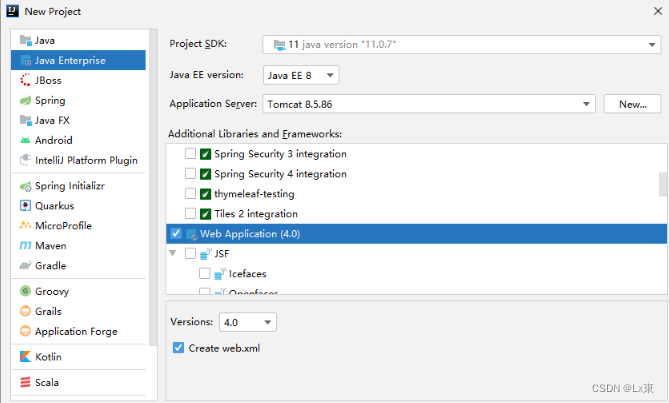Screen dimensions: 669x403
Task: Click the green check icon beside Tiles 2 integration
Action: click(x=205, y=214)
